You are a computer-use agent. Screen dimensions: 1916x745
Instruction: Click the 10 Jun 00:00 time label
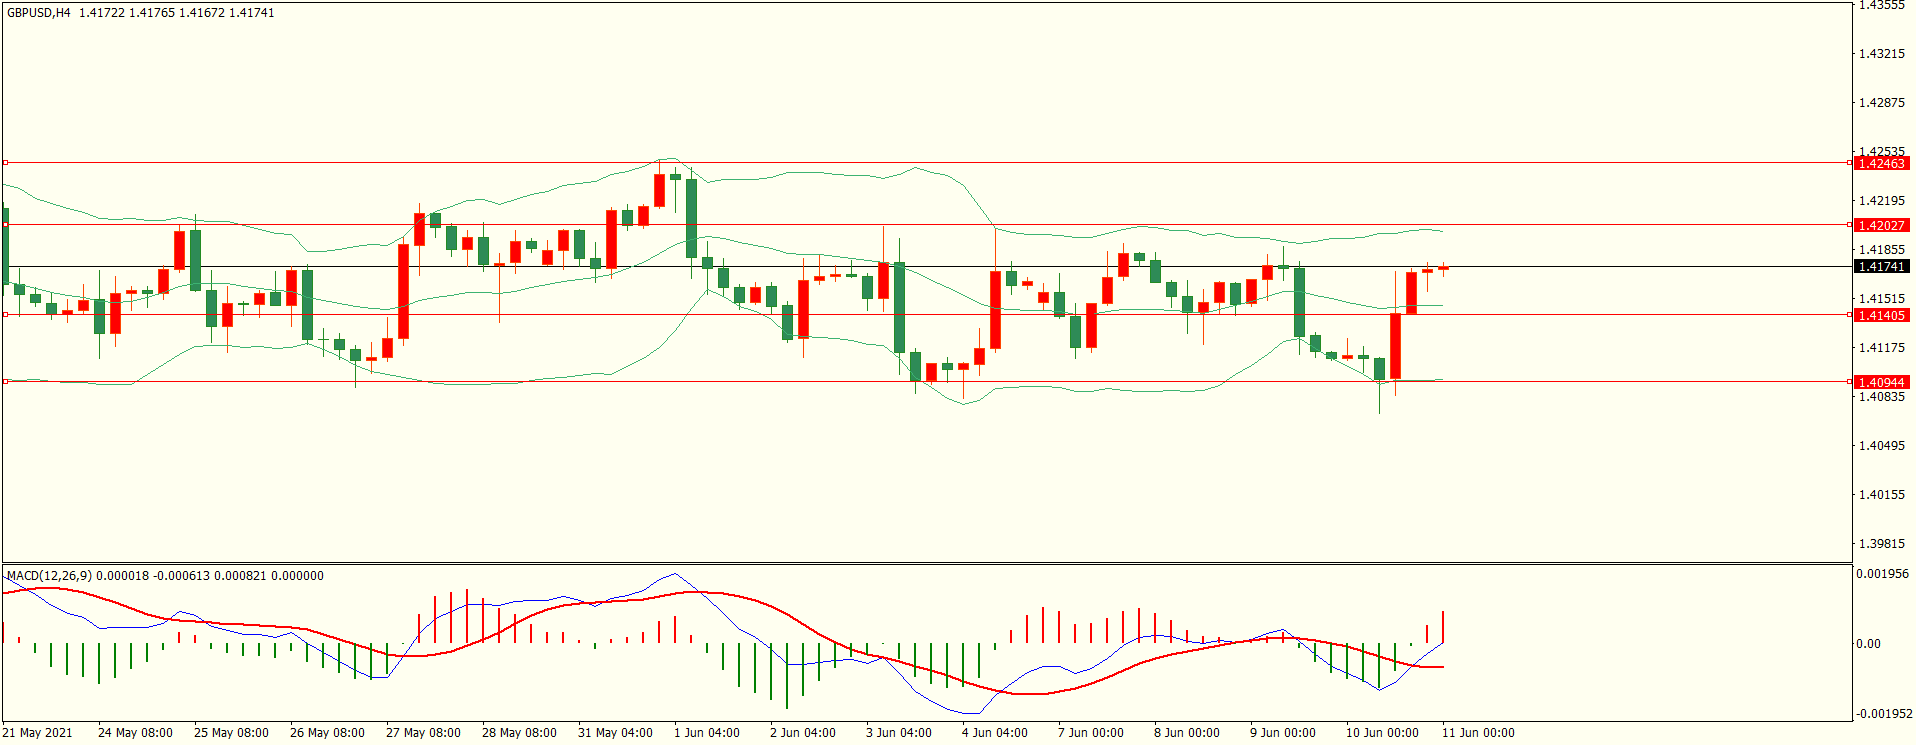pos(1382,733)
